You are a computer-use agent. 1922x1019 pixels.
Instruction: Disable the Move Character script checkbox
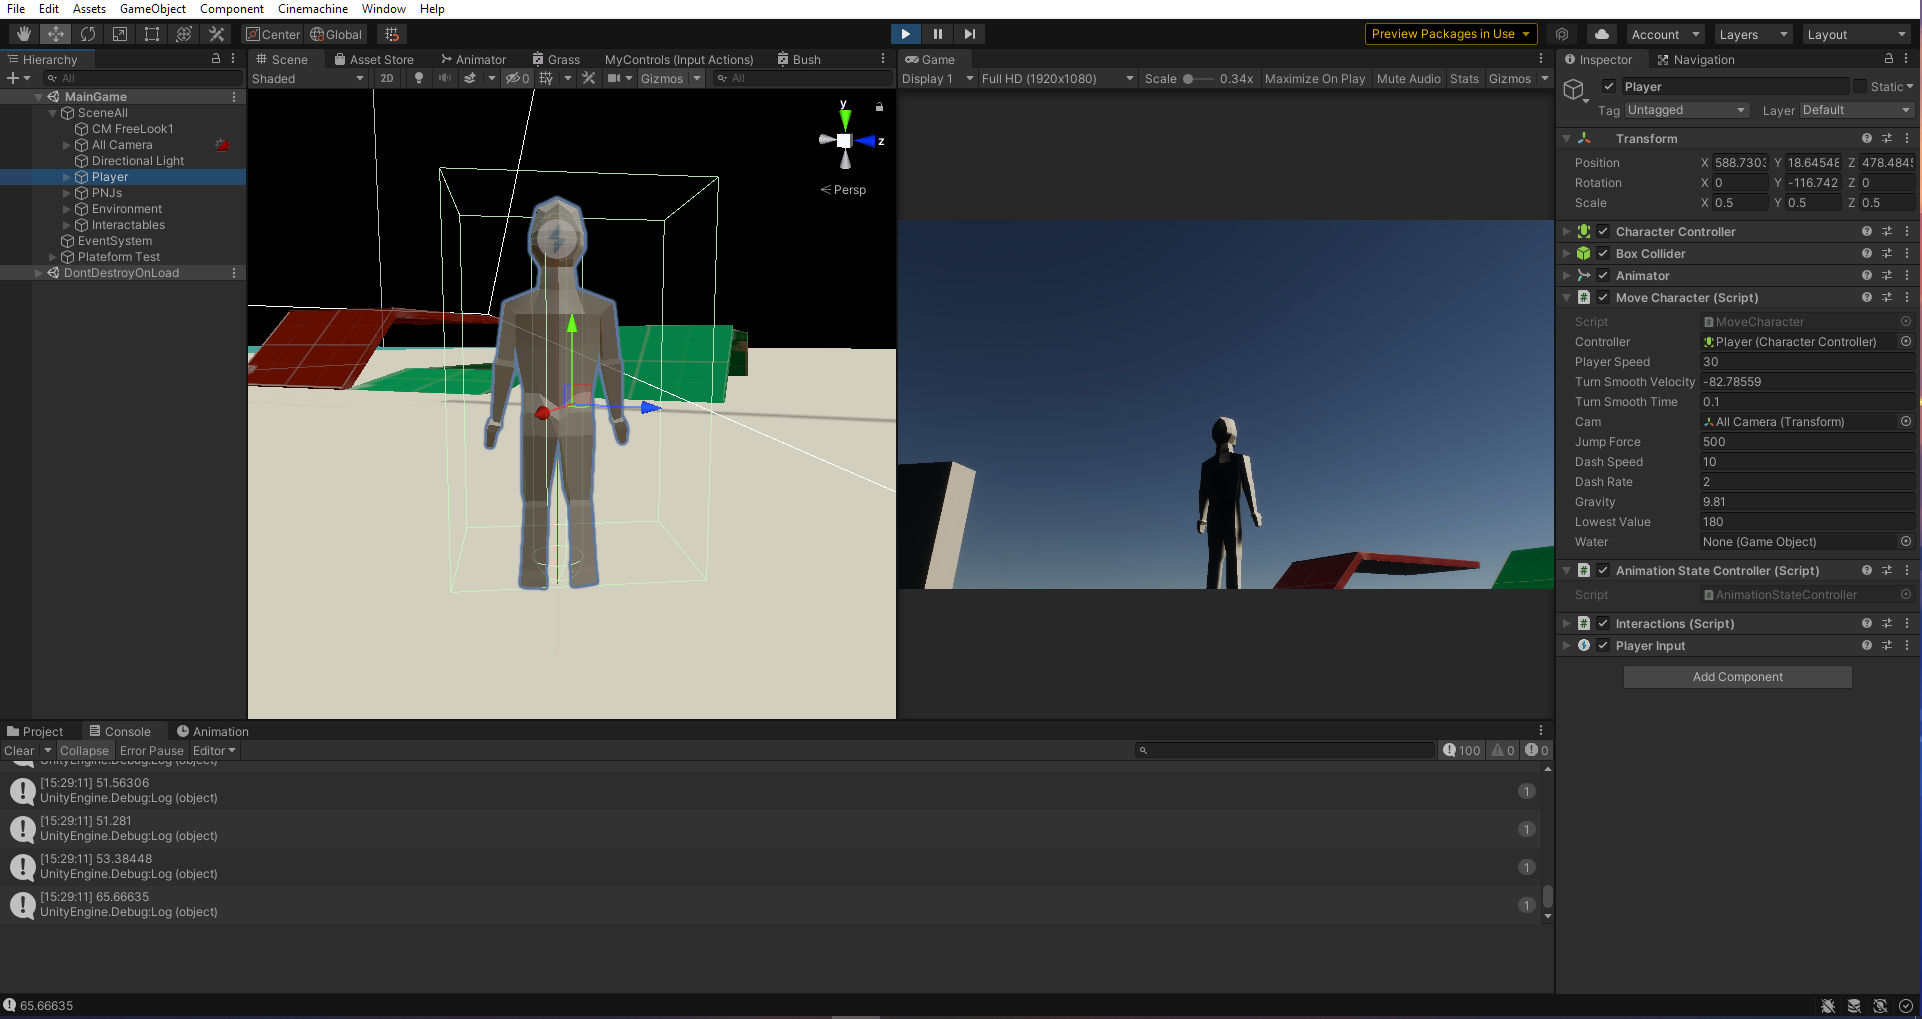click(x=1603, y=297)
